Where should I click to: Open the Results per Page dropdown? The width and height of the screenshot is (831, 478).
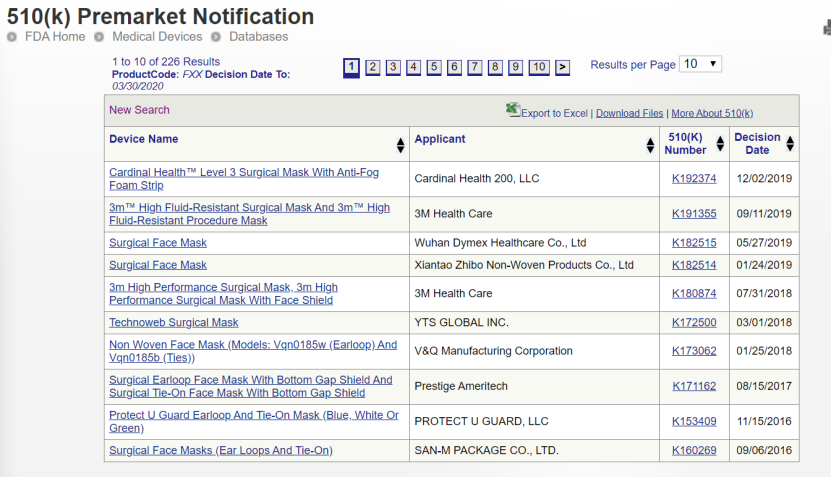(700, 64)
